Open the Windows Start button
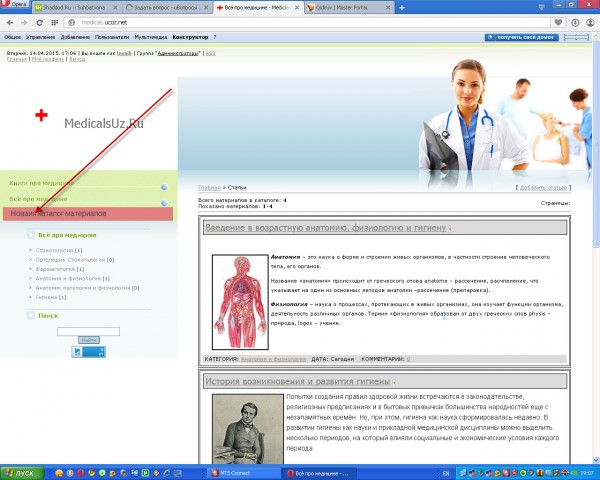The image size is (600, 480). click(22, 473)
